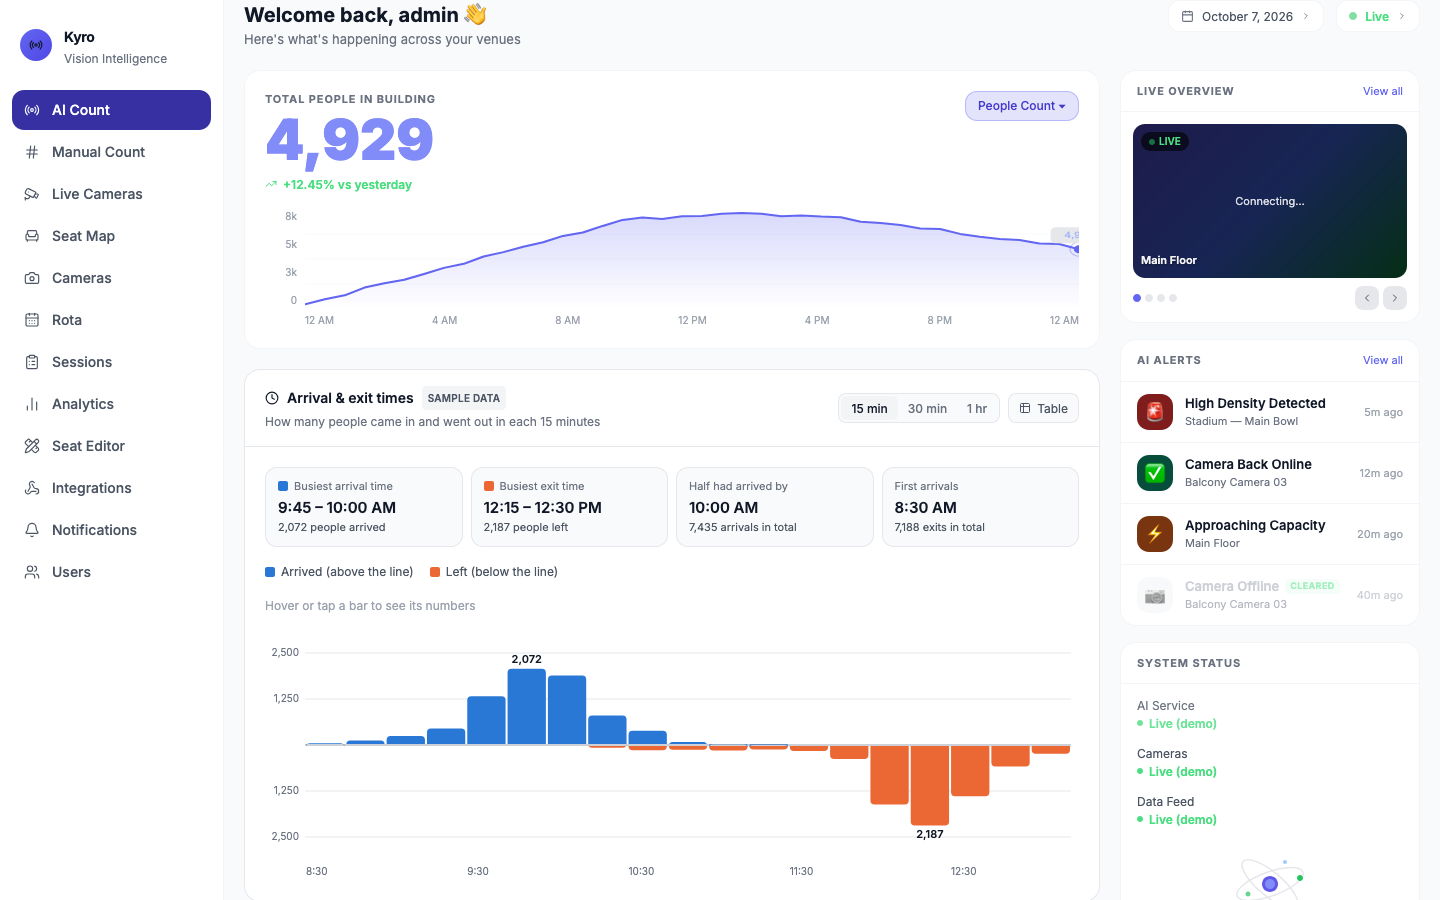
Task: Click the Users people icon
Action: point(32,572)
